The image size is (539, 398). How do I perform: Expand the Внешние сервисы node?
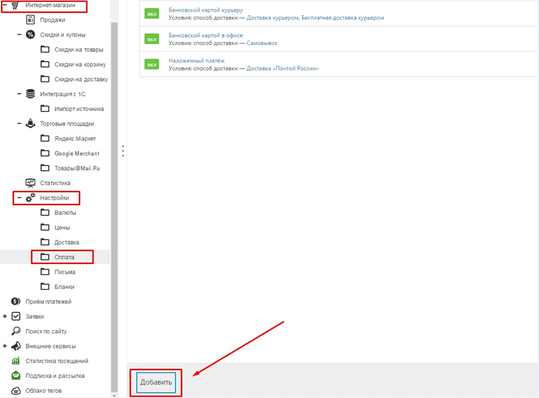5,346
